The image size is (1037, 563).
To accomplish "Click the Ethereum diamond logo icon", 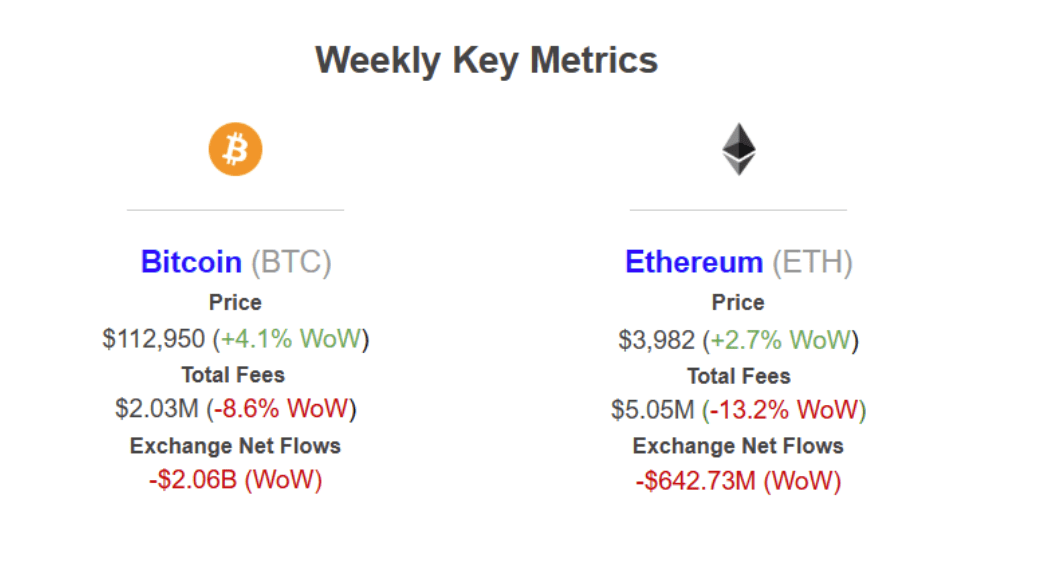I will [739, 150].
